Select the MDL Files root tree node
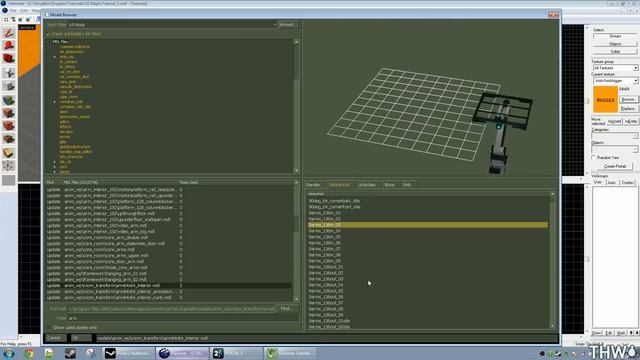This screenshot has width=640, height=360. pos(60,42)
